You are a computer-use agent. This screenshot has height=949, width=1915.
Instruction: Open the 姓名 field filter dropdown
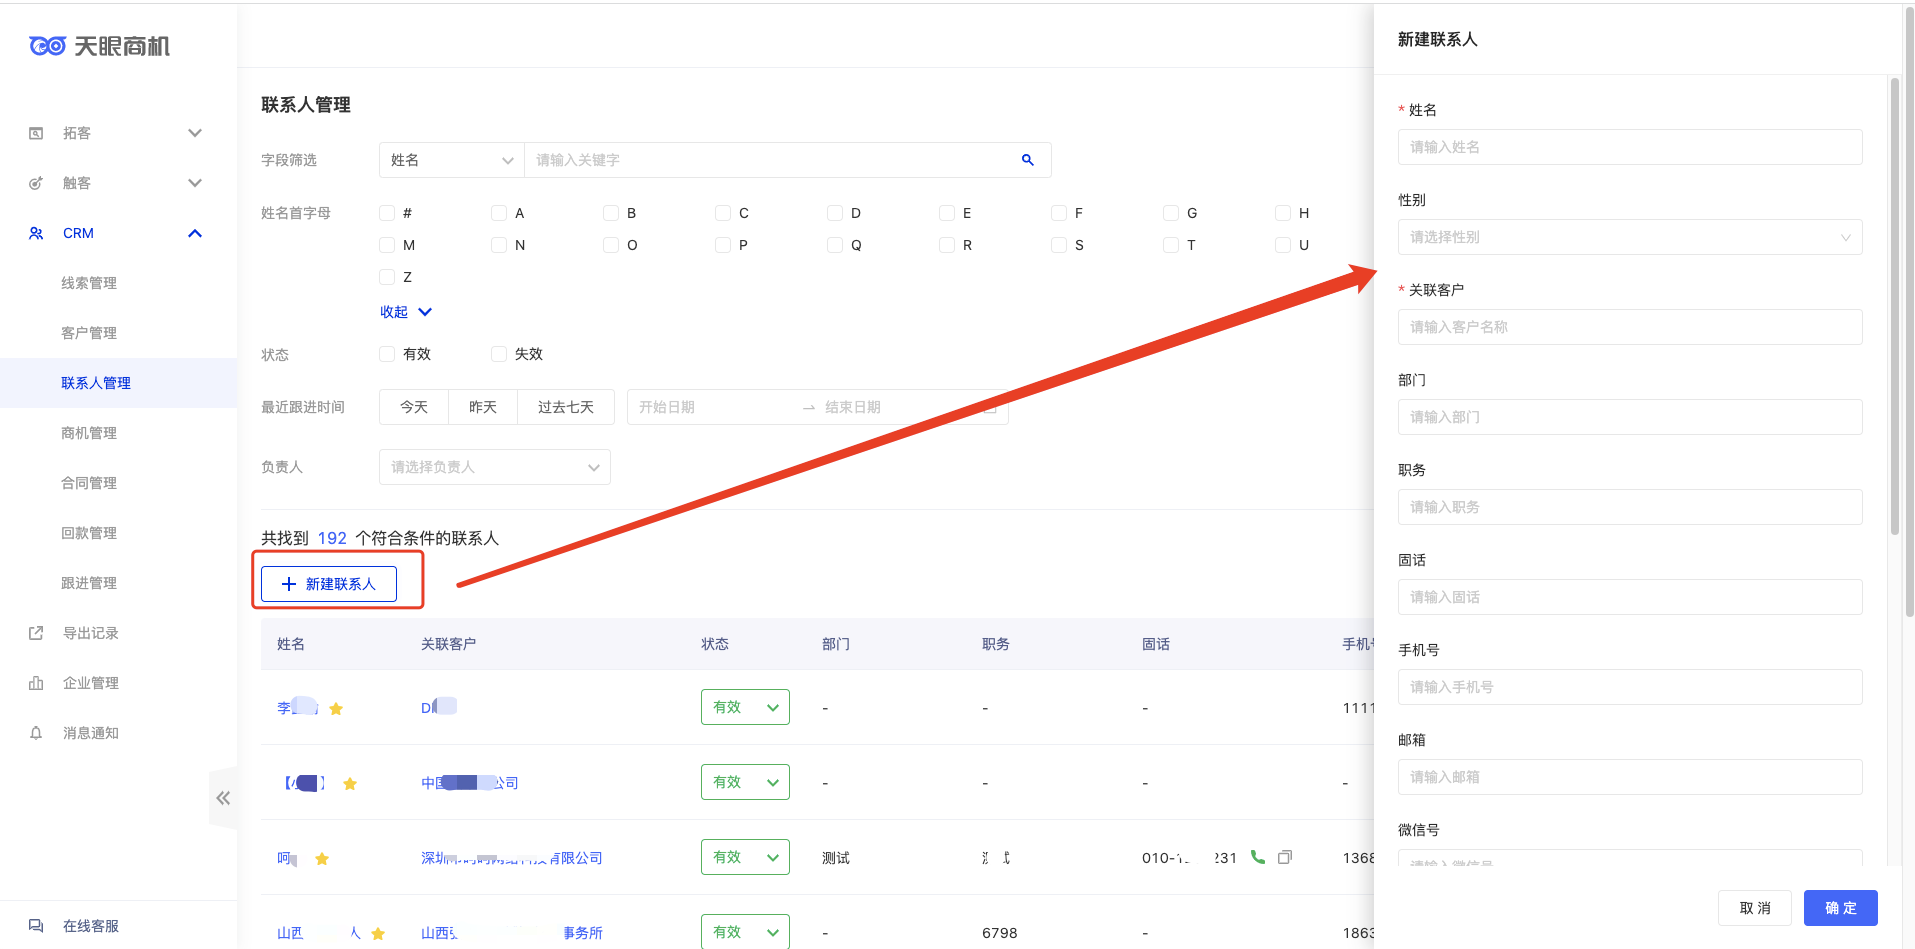(x=452, y=160)
